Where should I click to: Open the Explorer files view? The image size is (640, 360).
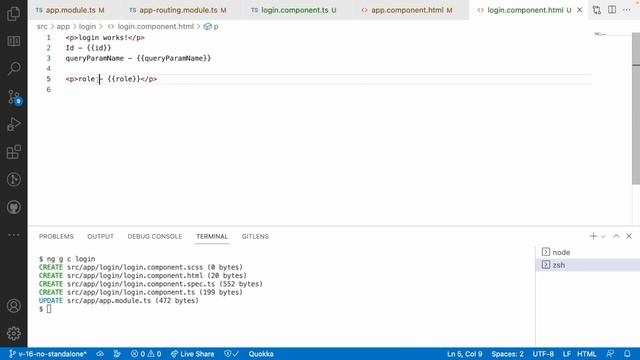coord(13,14)
